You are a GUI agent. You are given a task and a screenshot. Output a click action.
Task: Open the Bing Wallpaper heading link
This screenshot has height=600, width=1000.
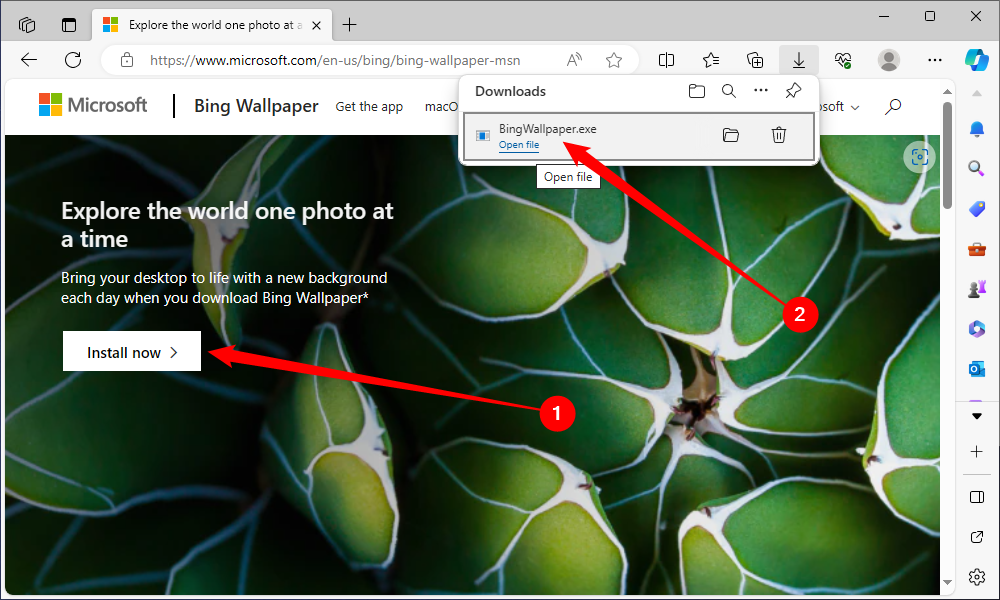(256, 106)
